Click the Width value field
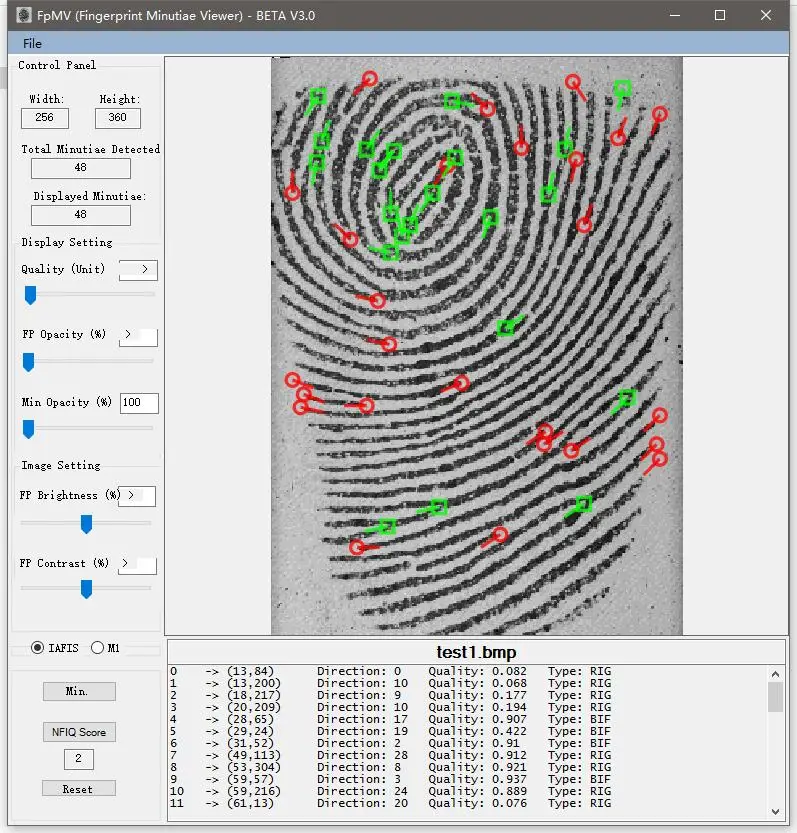Screen dimensions: 797x833 [45, 118]
